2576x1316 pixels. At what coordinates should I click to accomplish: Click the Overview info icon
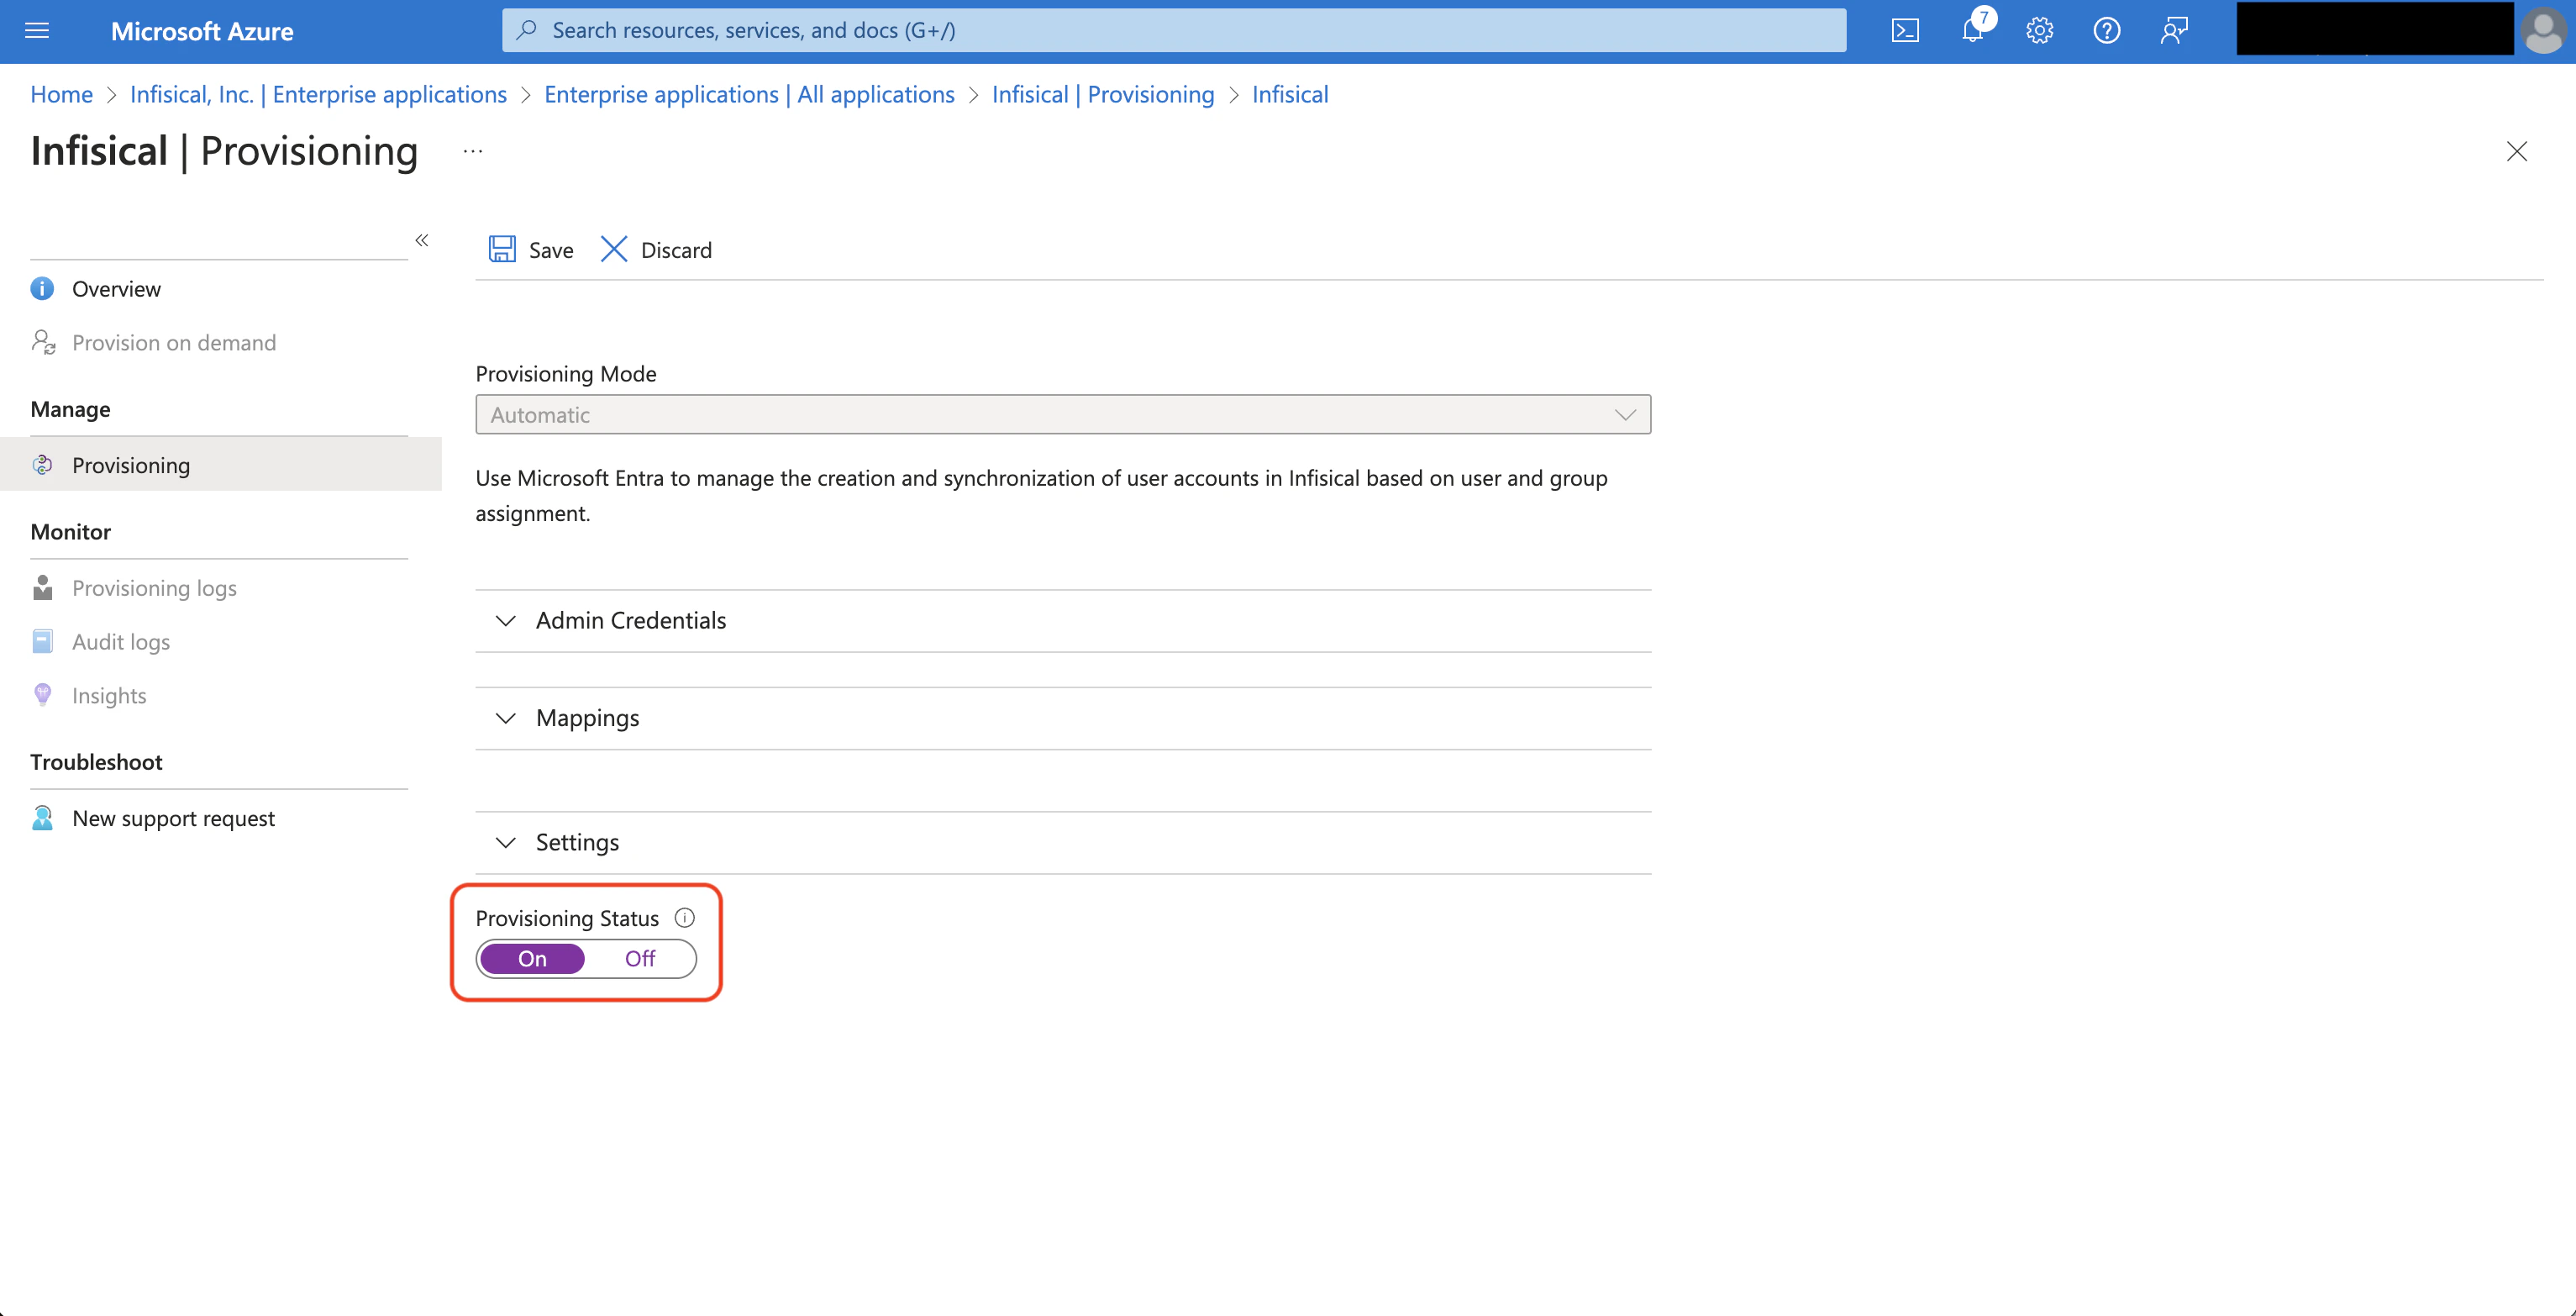42,289
